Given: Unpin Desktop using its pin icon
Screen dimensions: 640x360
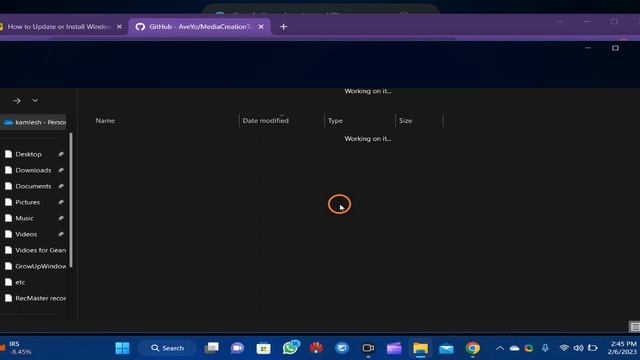Looking at the screenshot, I should pyautogui.click(x=60, y=154).
